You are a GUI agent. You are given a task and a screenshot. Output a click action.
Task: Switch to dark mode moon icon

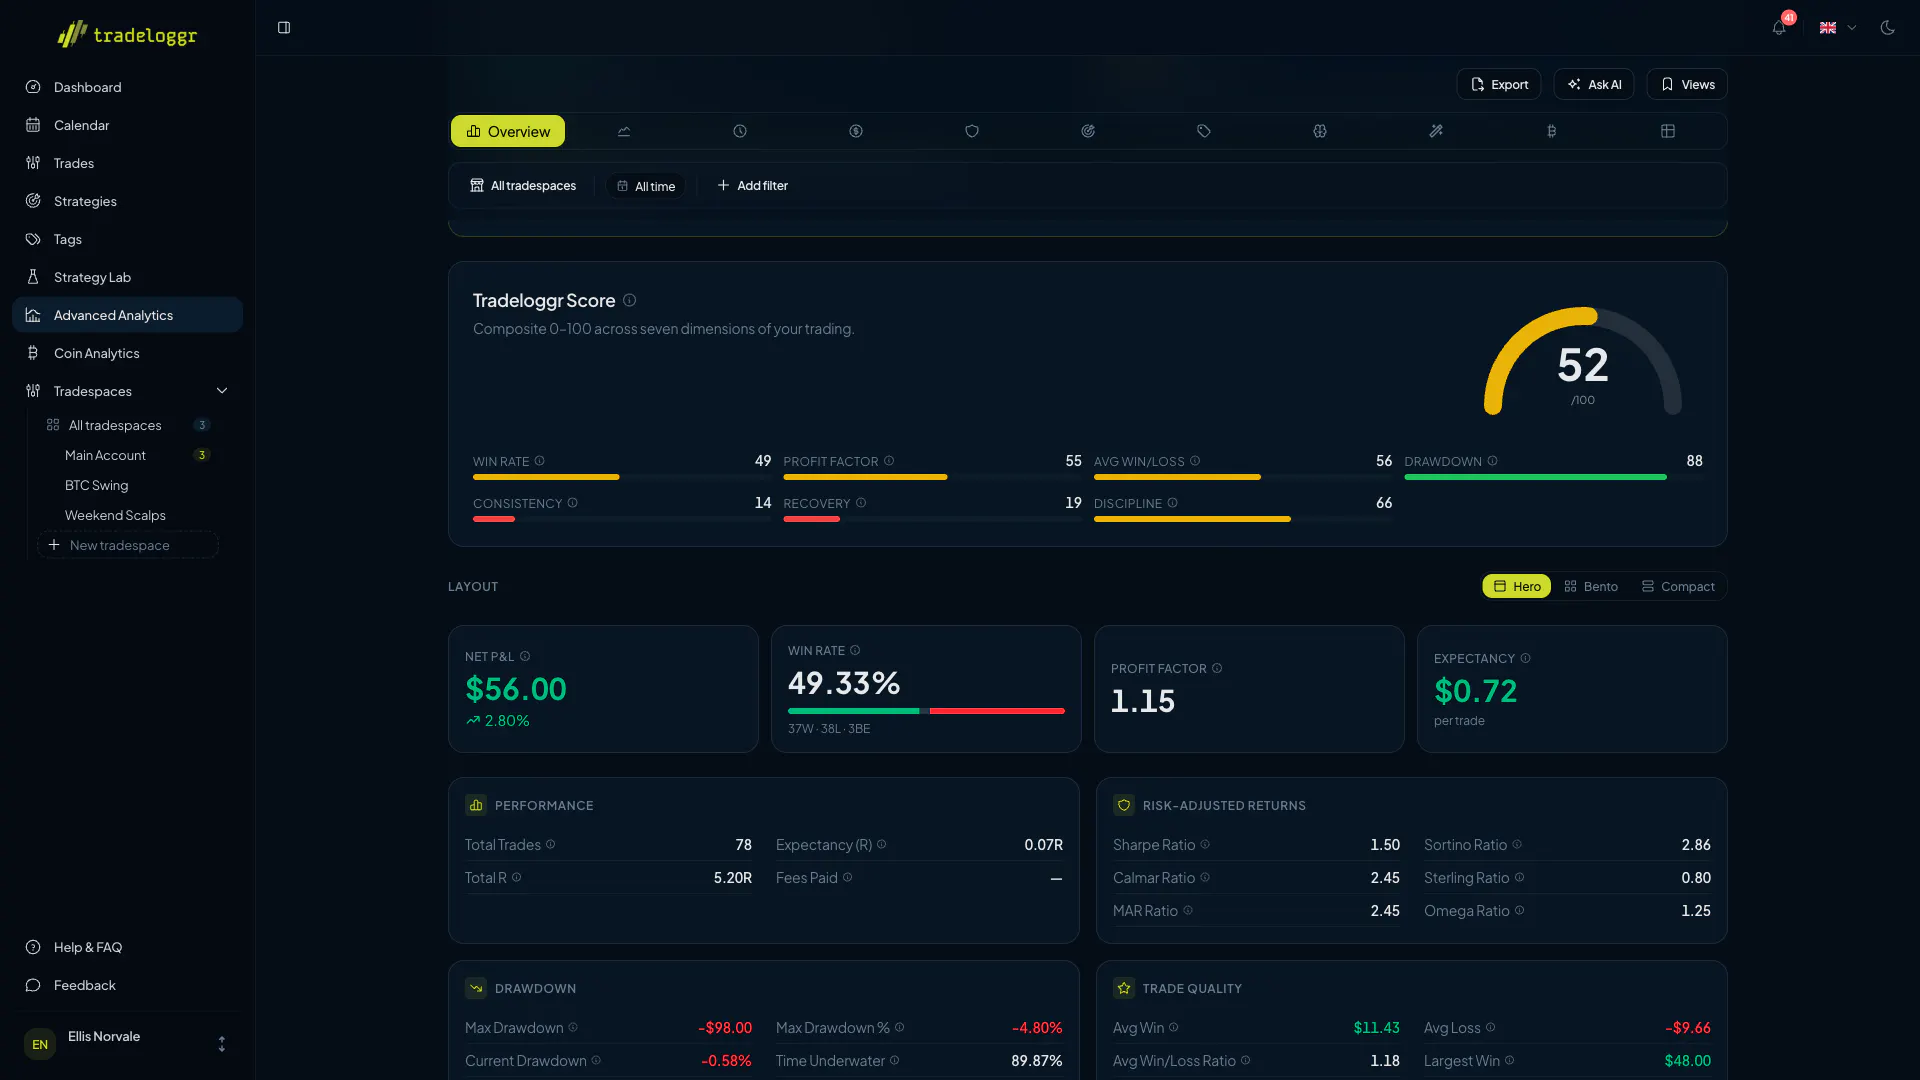click(x=1887, y=28)
